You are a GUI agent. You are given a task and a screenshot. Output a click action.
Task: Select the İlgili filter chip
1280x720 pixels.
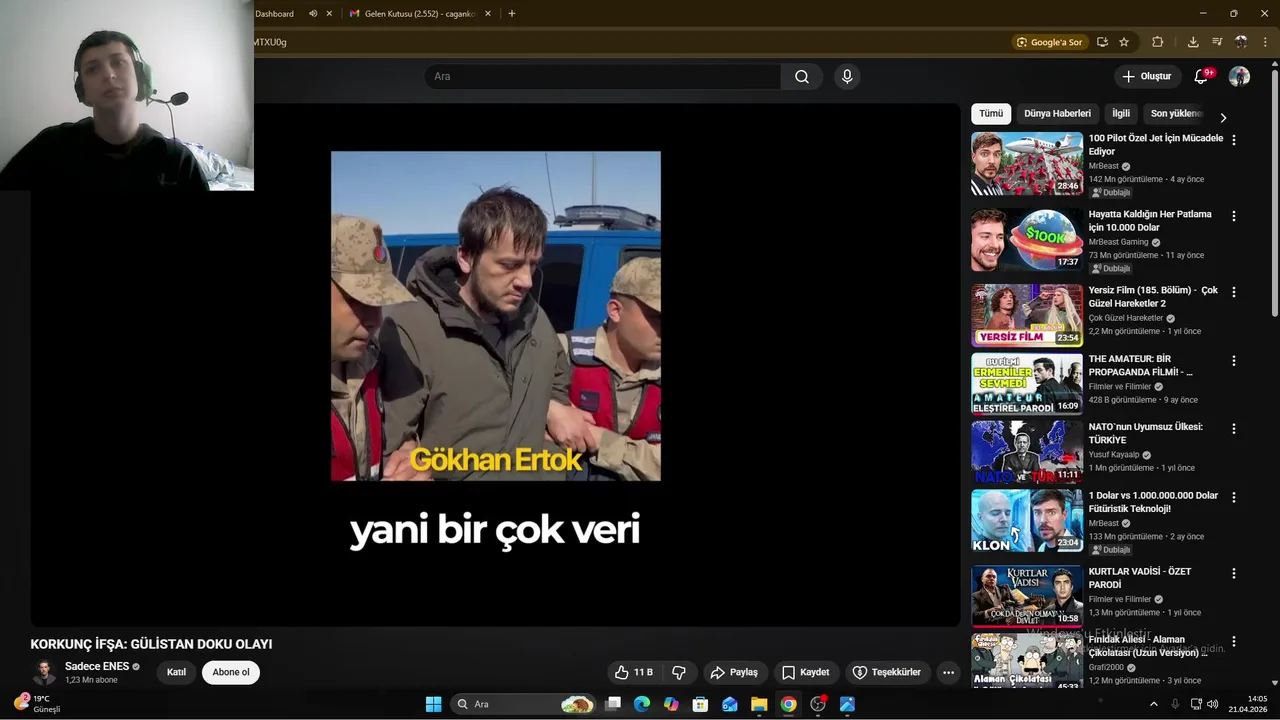coord(1121,114)
